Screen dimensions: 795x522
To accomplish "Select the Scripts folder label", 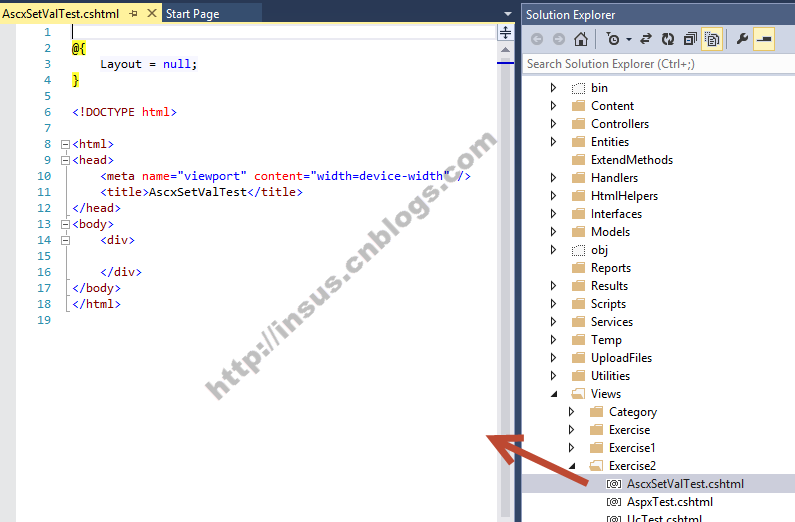I will [608, 304].
